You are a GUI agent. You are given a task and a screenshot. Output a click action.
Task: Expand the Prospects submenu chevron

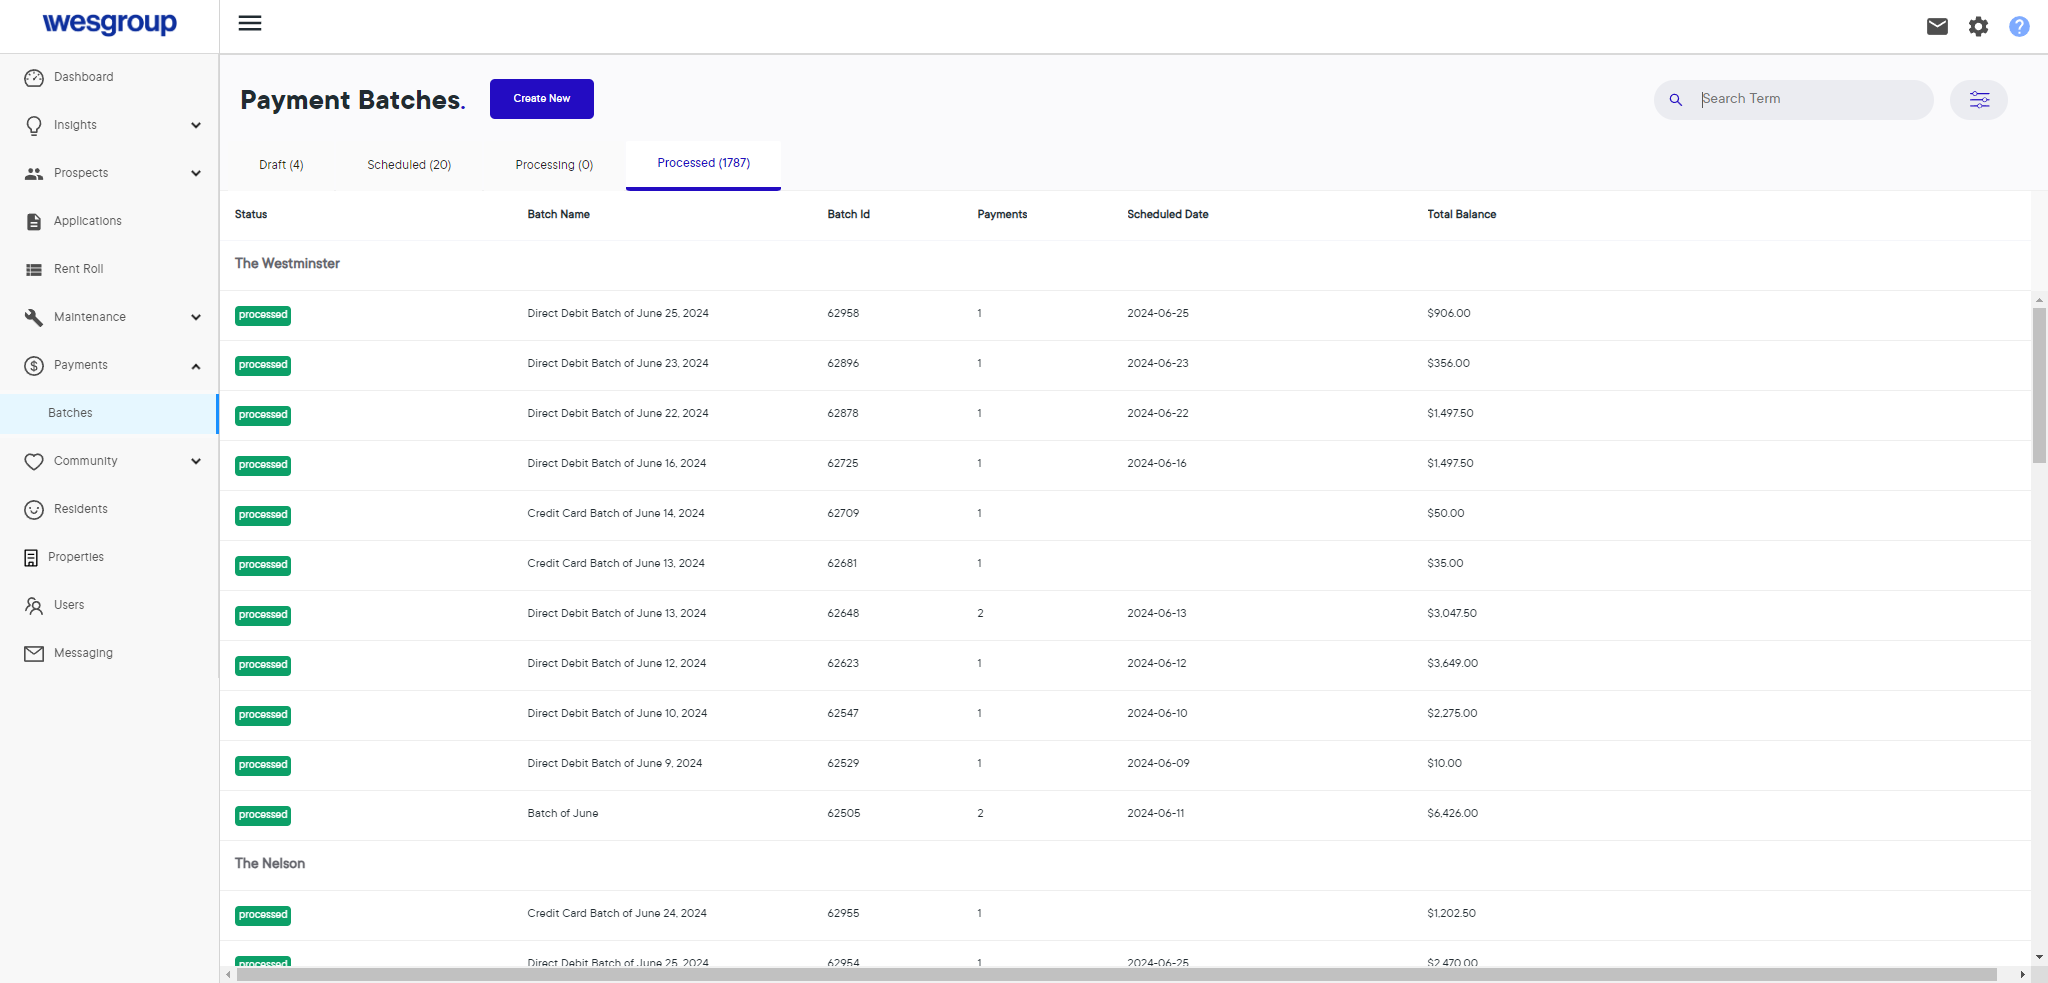[196, 174]
